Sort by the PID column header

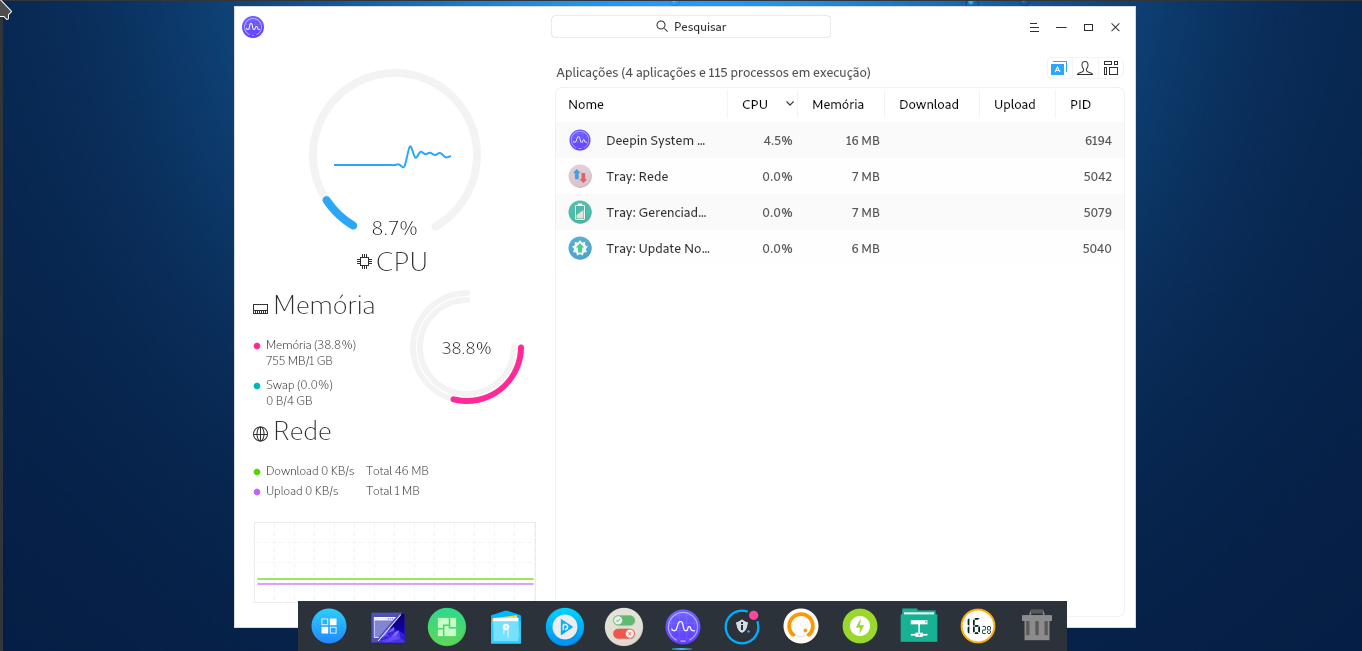(1080, 104)
